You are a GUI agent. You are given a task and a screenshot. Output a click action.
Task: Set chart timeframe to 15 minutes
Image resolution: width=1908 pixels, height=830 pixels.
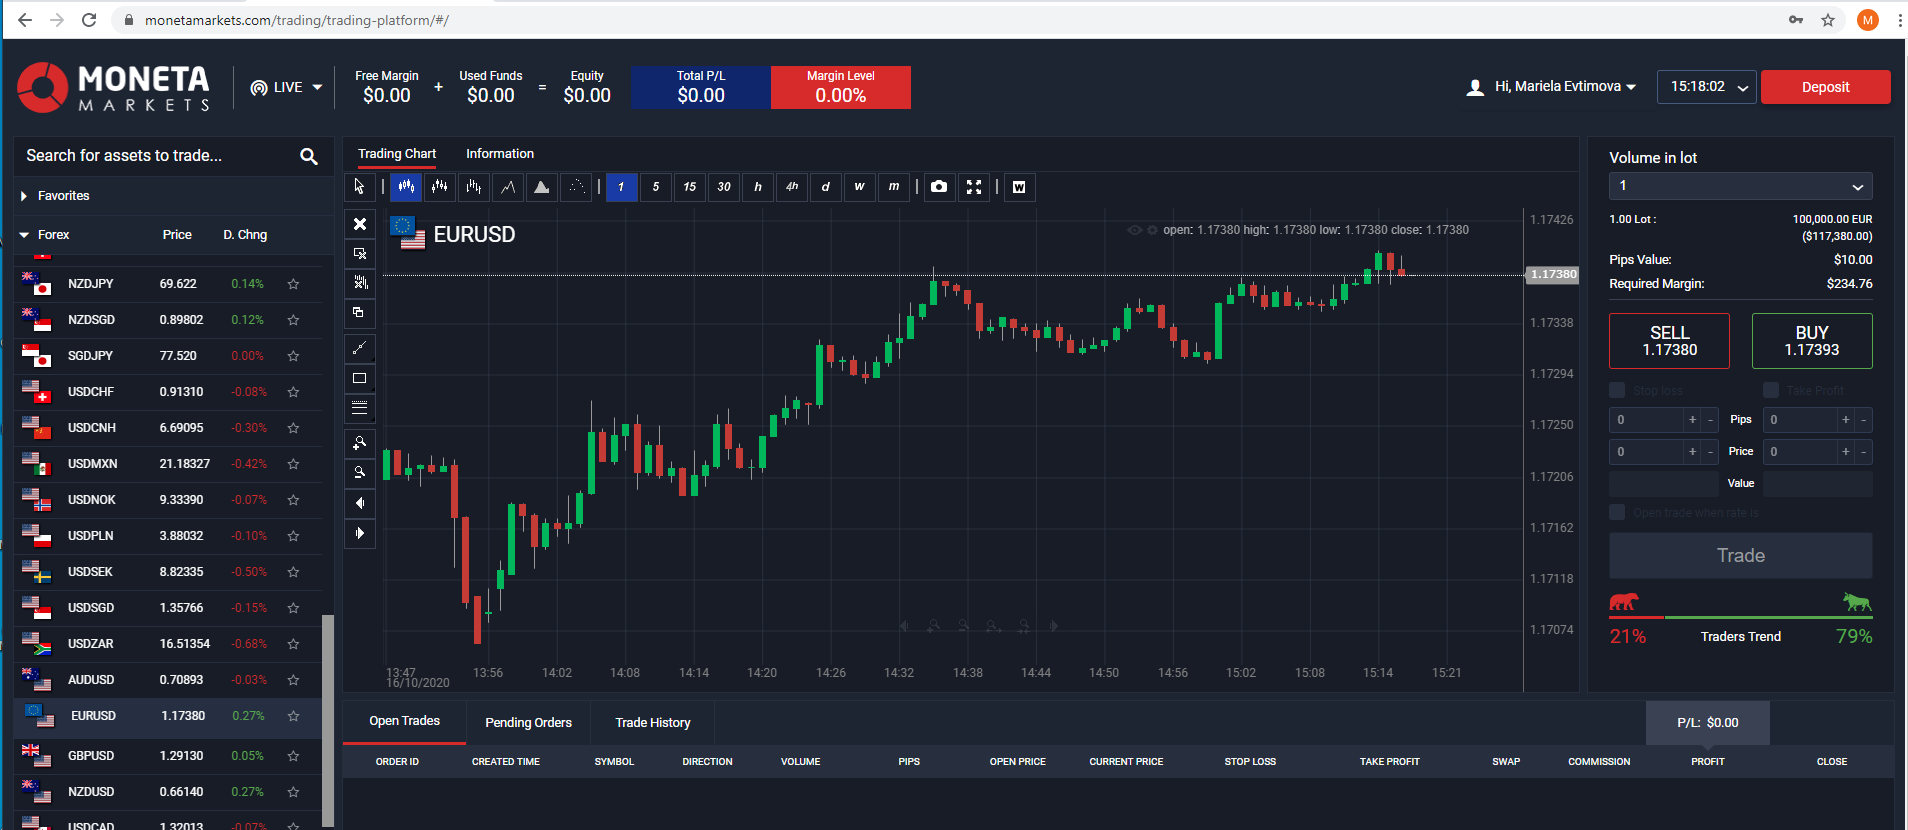pos(689,187)
